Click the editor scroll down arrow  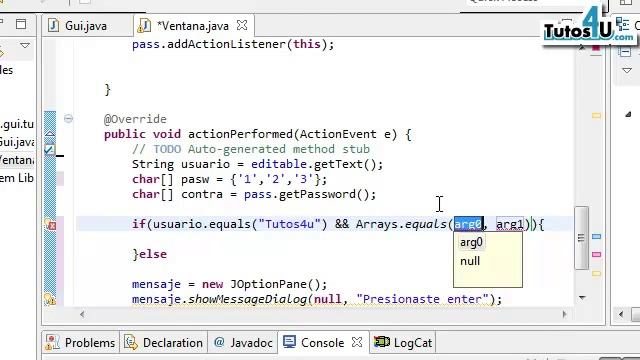(x=582, y=298)
